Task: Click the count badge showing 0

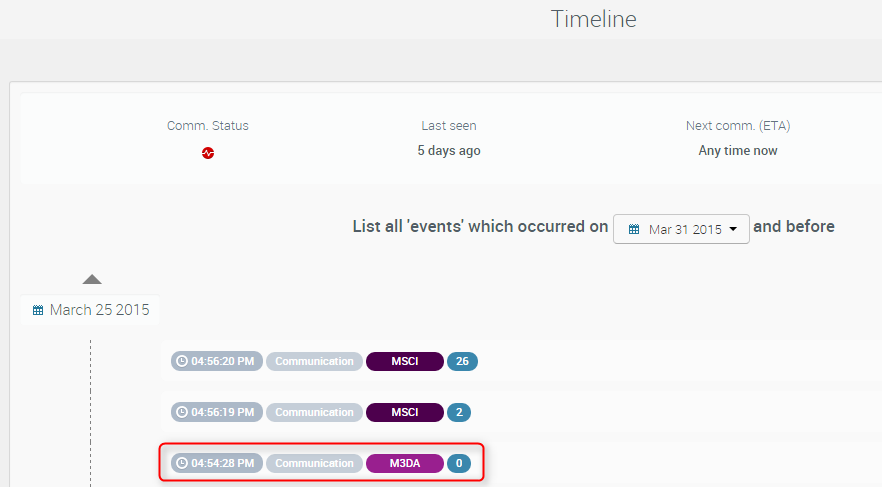Action: pyautogui.click(x=458, y=463)
